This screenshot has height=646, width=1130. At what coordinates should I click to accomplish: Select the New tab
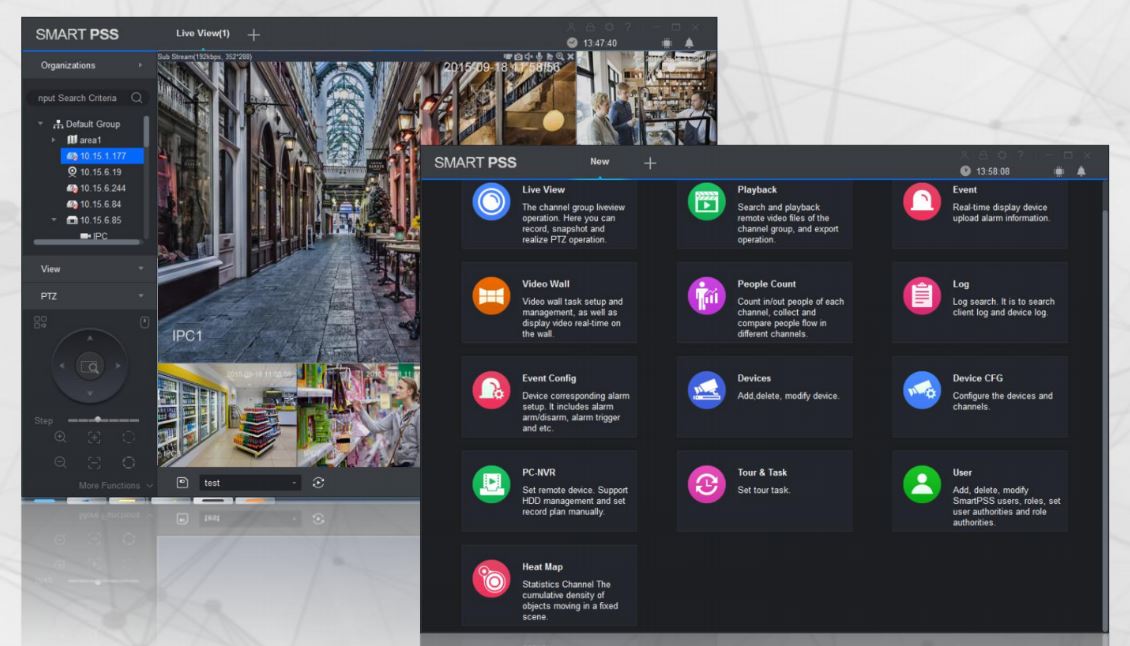pyautogui.click(x=600, y=162)
